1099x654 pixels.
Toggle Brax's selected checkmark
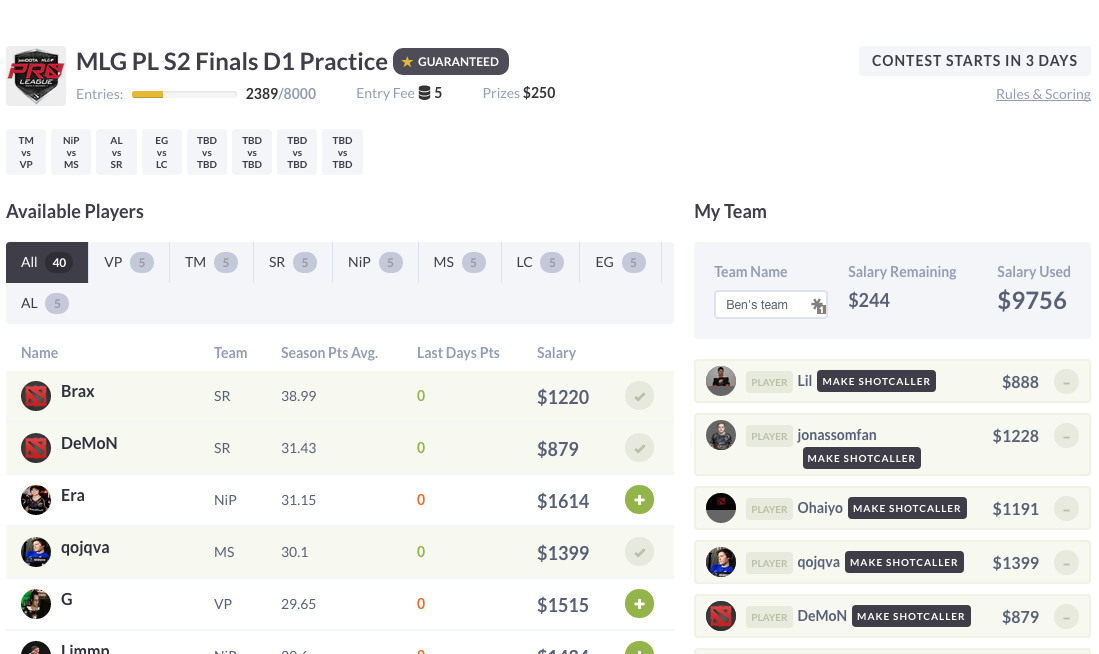(639, 396)
